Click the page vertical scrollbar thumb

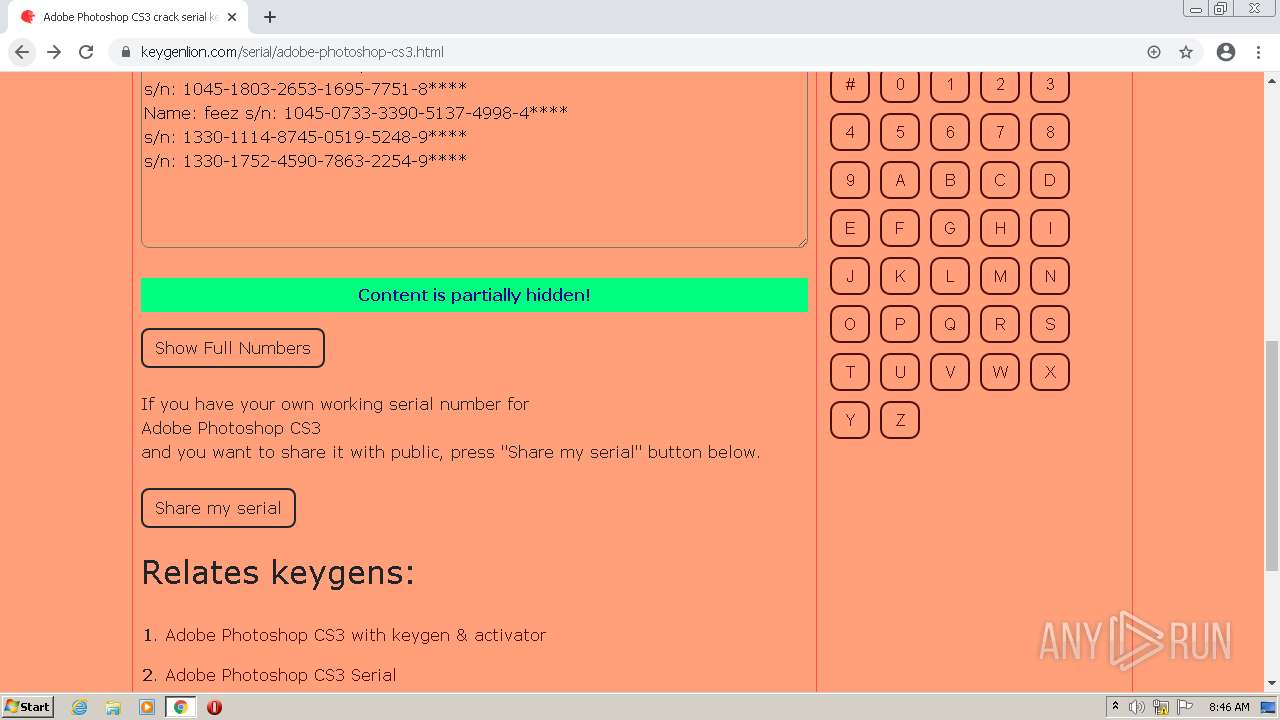[1272, 455]
